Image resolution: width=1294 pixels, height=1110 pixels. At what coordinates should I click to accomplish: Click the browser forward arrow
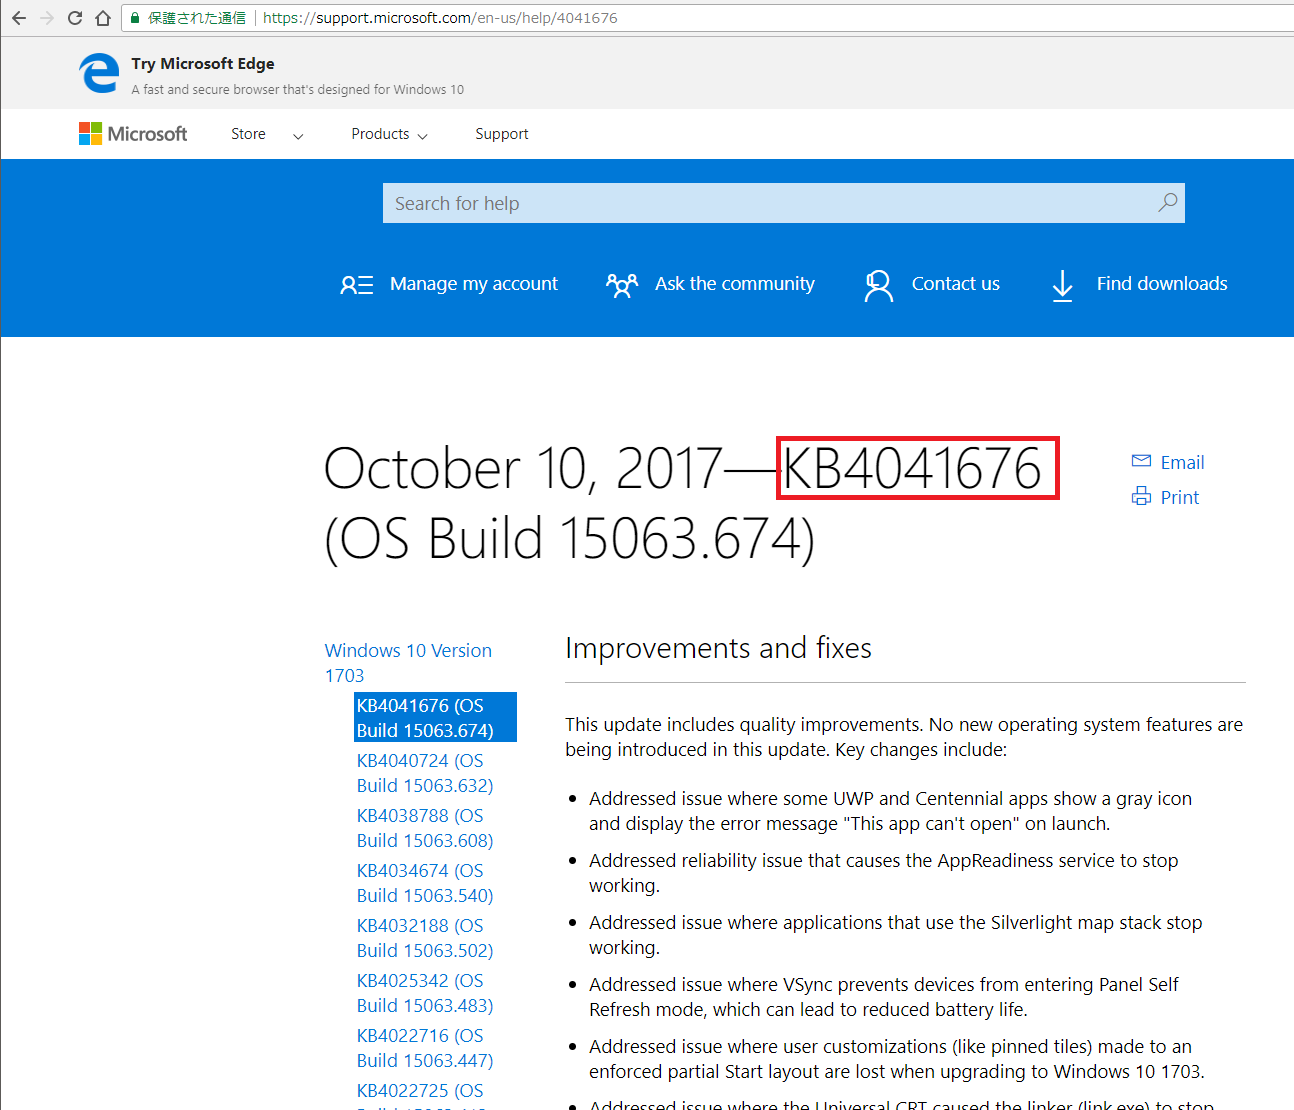pyautogui.click(x=47, y=18)
